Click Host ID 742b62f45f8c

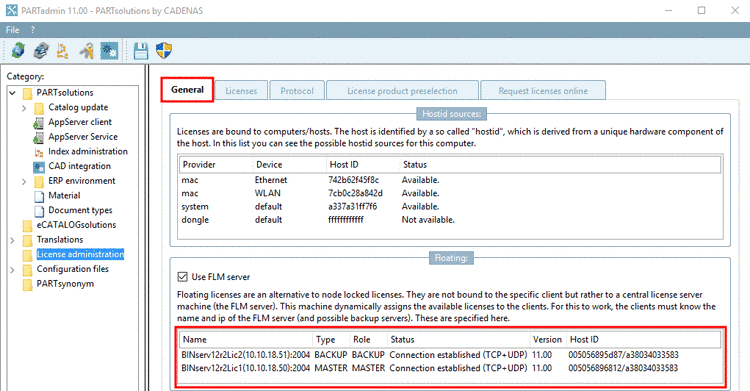[353, 180]
